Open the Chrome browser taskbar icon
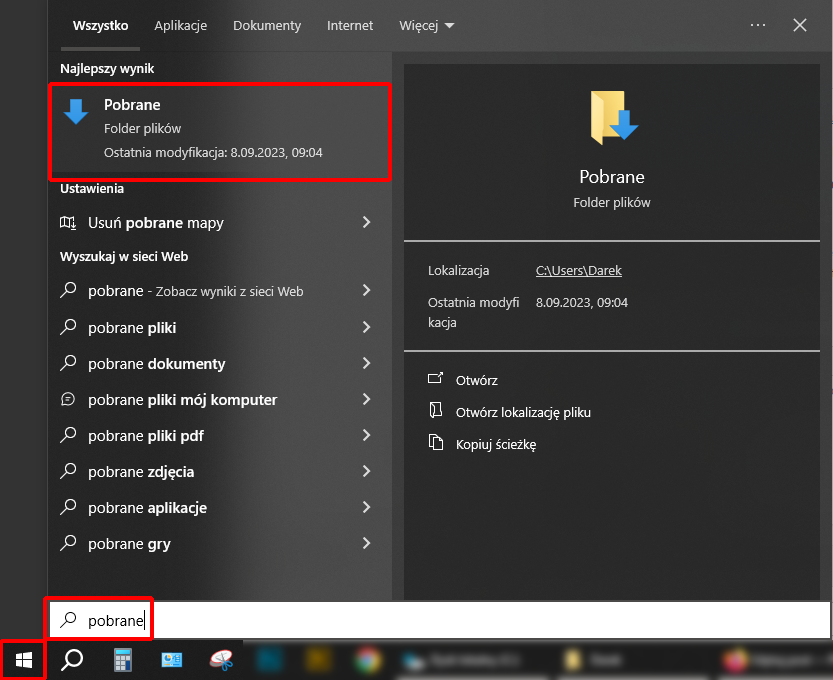 point(368,660)
